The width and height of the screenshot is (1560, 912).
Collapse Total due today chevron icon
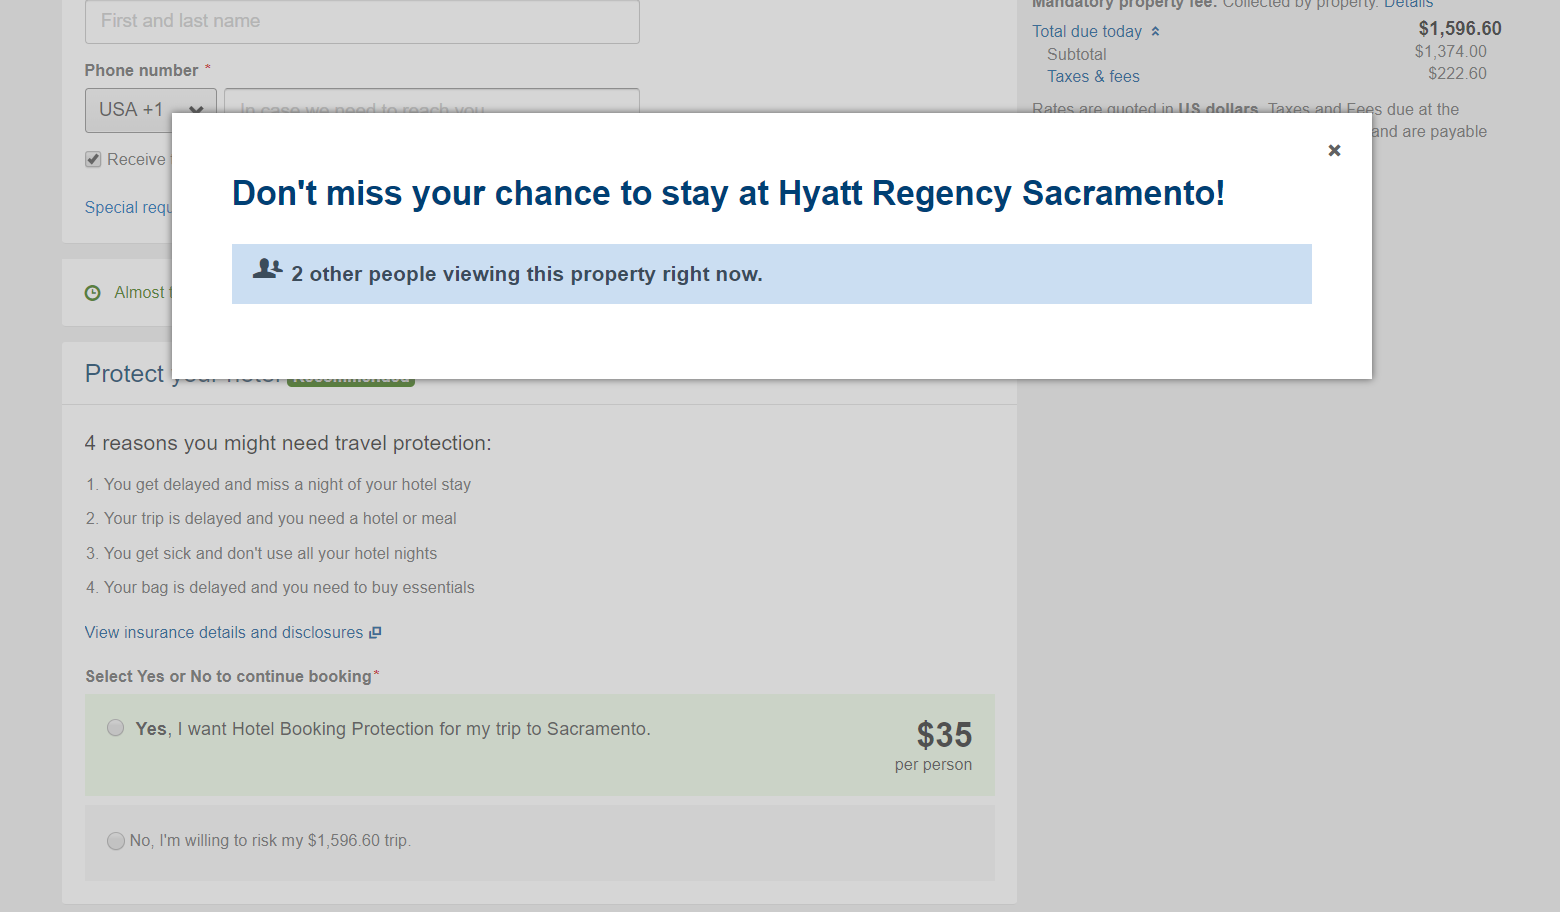(1155, 31)
